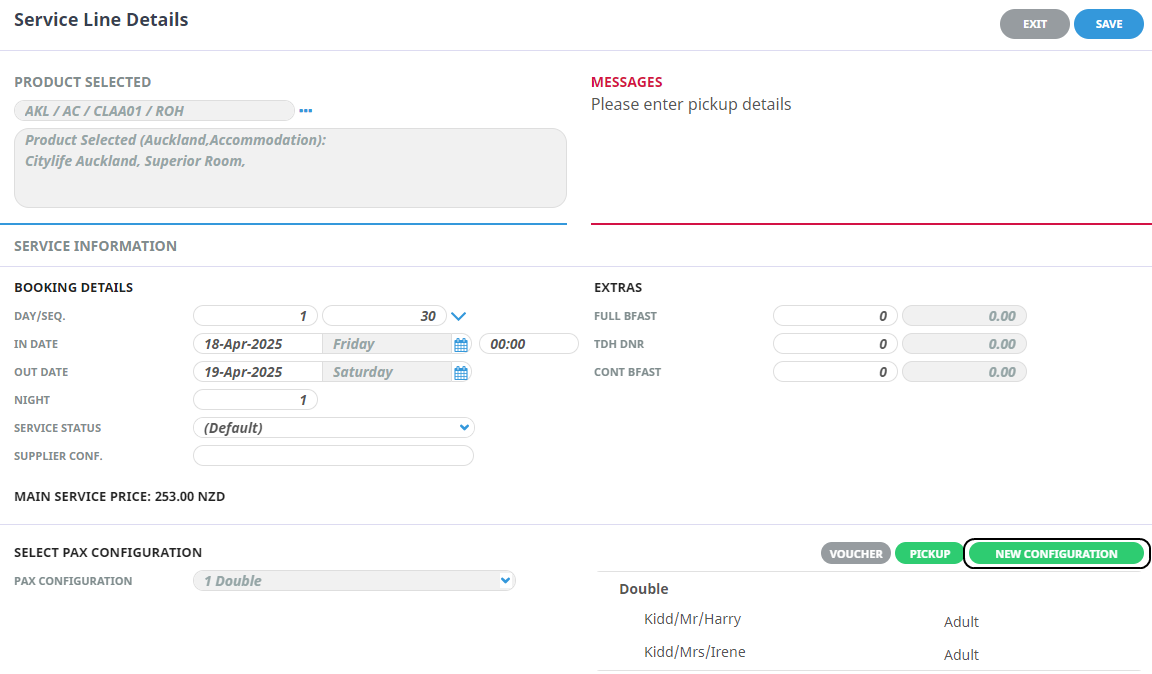Screen dimensions: 1152x674
Task: Click the In Date time field
Action: (529, 344)
